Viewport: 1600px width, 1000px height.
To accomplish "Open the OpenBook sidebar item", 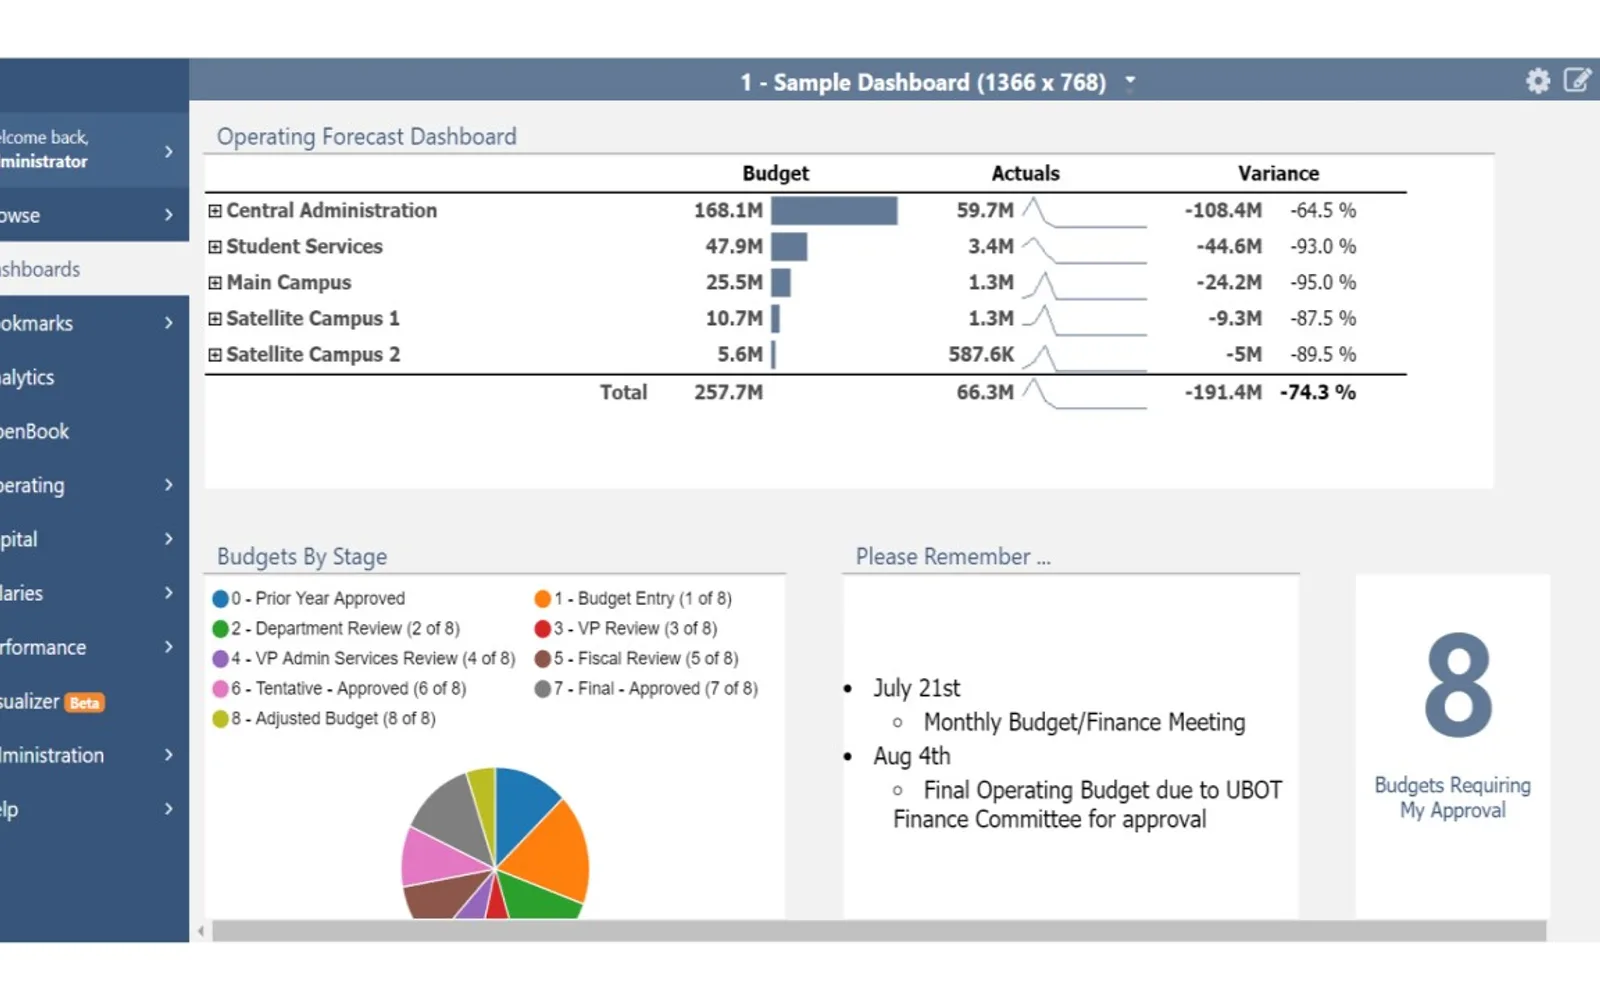I will pos(94,431).
